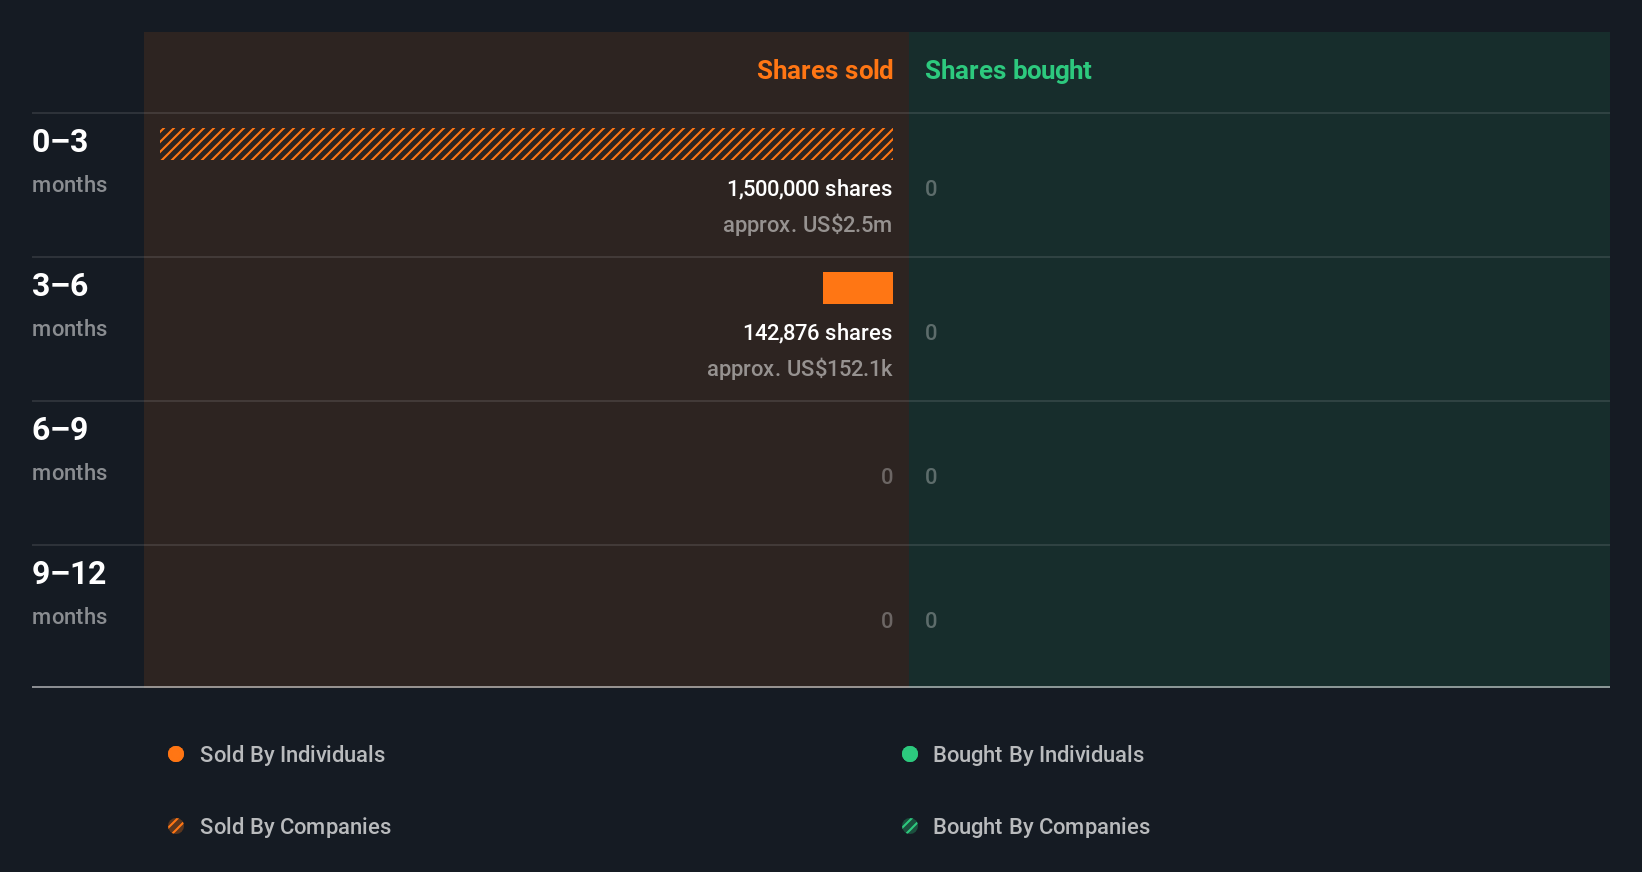Click the sold 0 in 6–9 months row
The image size is (1642, 872).
tap(887, 476)
